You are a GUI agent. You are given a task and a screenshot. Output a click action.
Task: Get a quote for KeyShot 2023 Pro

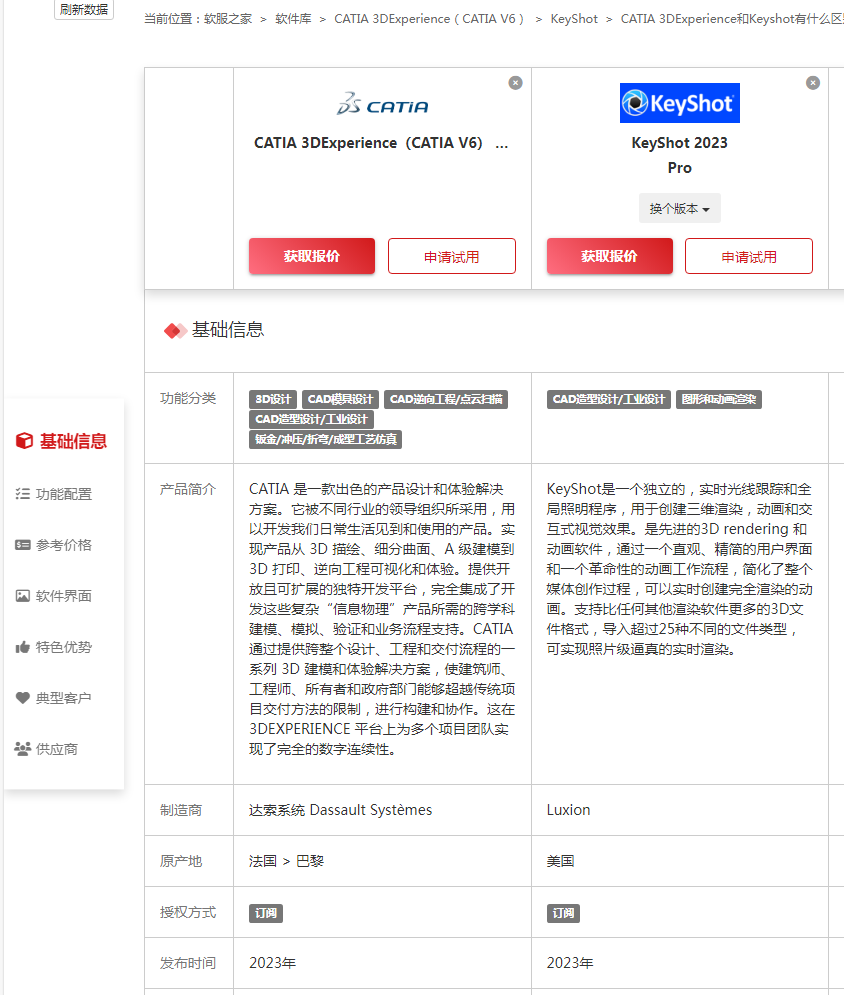[x=609, y=256]
